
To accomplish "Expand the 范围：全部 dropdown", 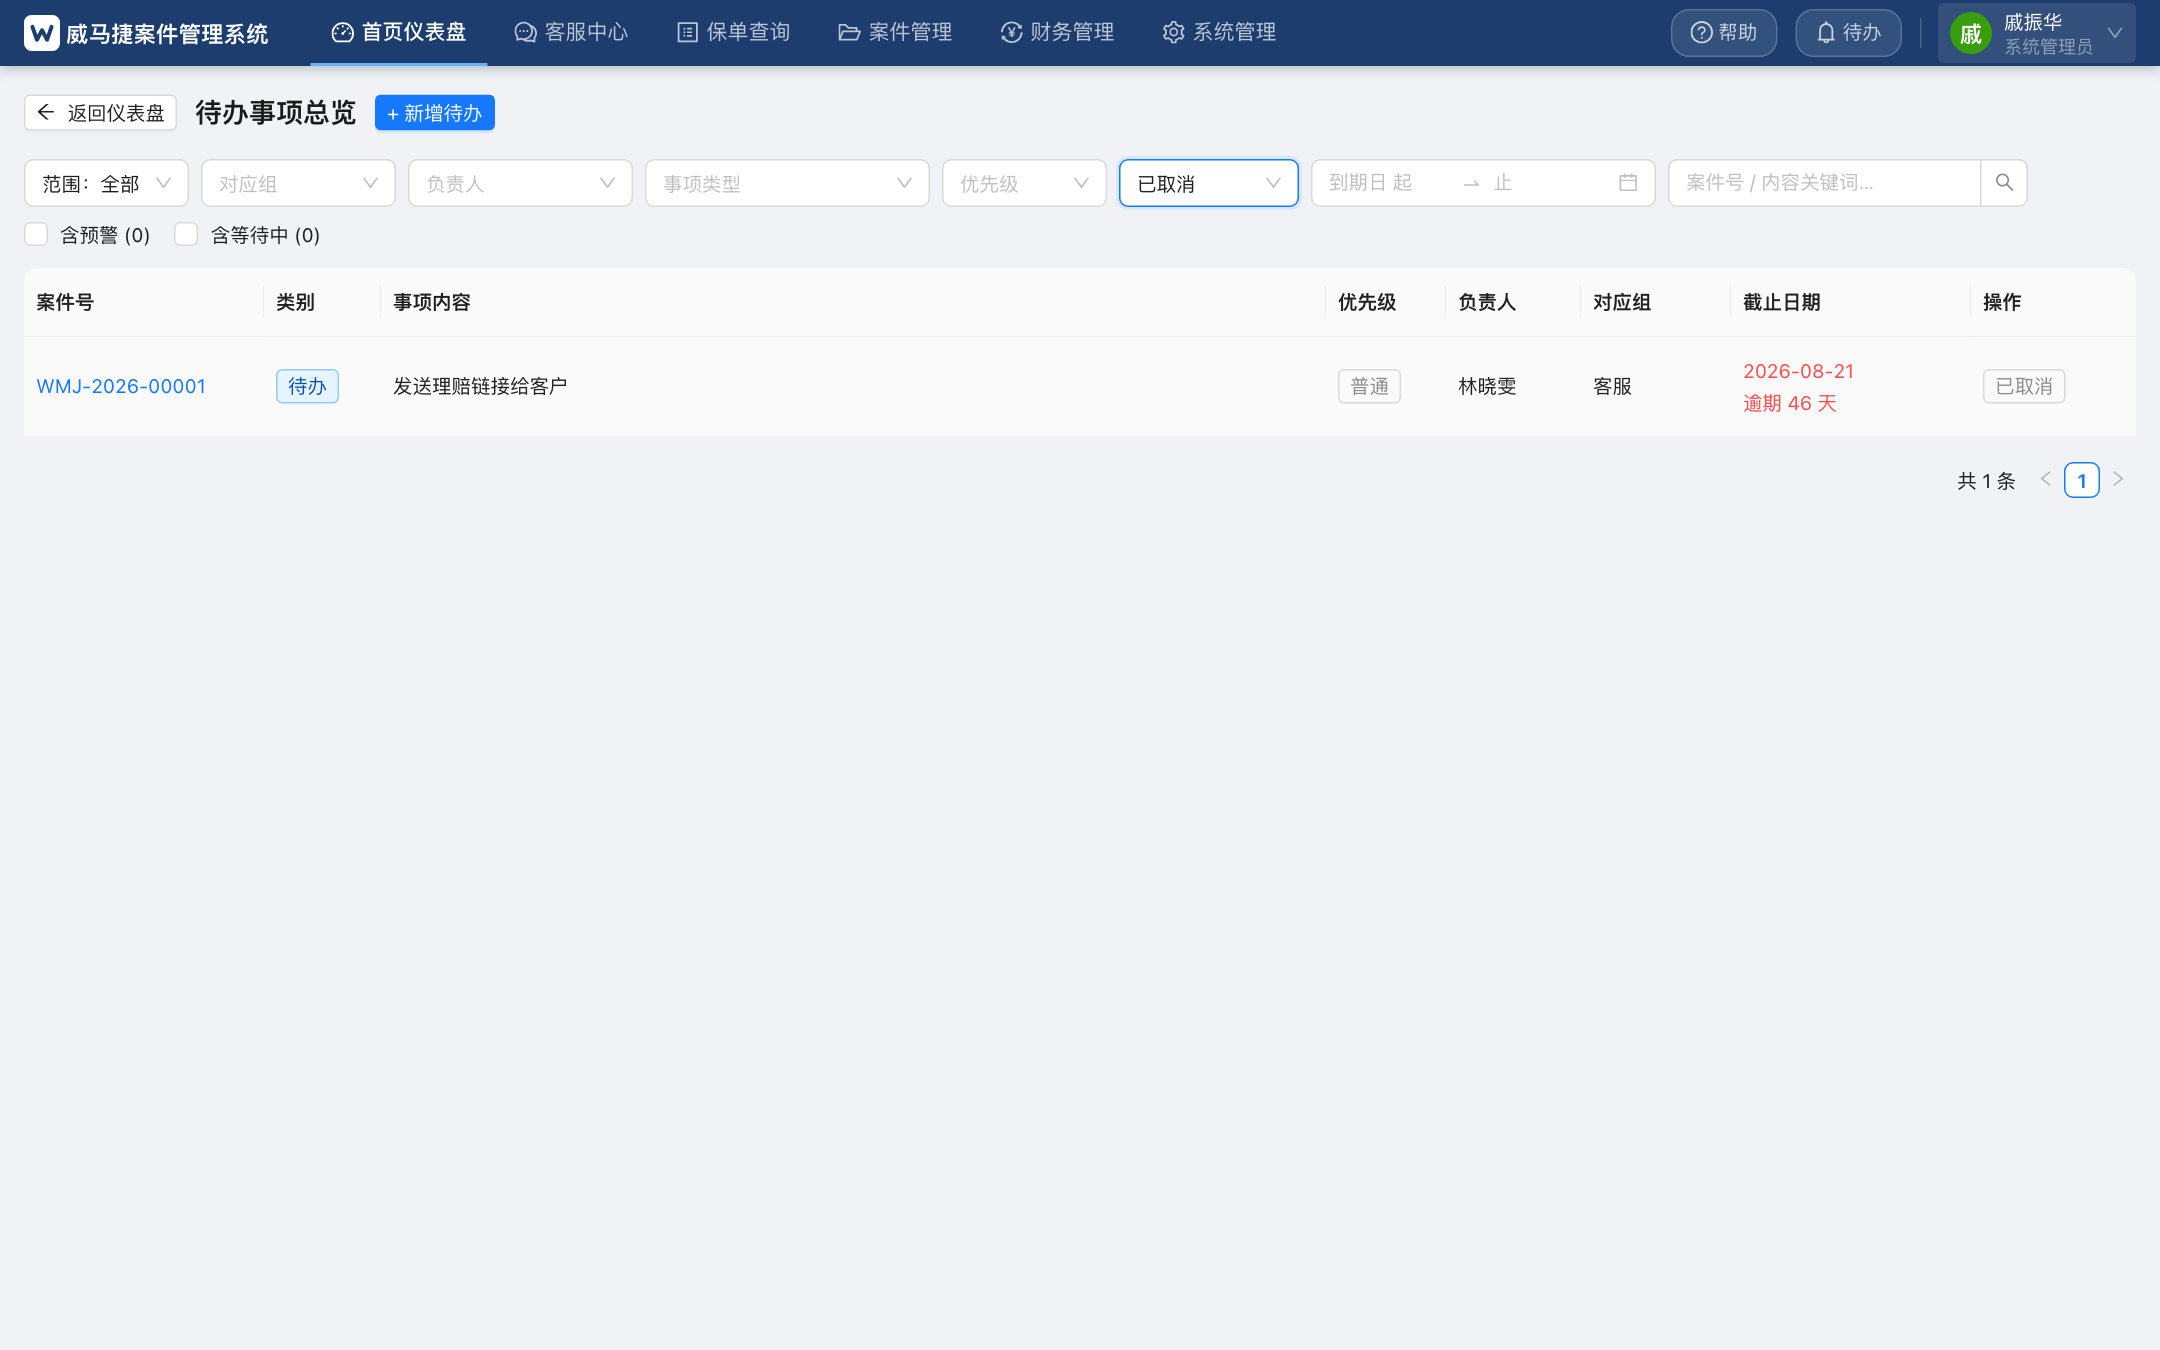I will click(106, 183).
